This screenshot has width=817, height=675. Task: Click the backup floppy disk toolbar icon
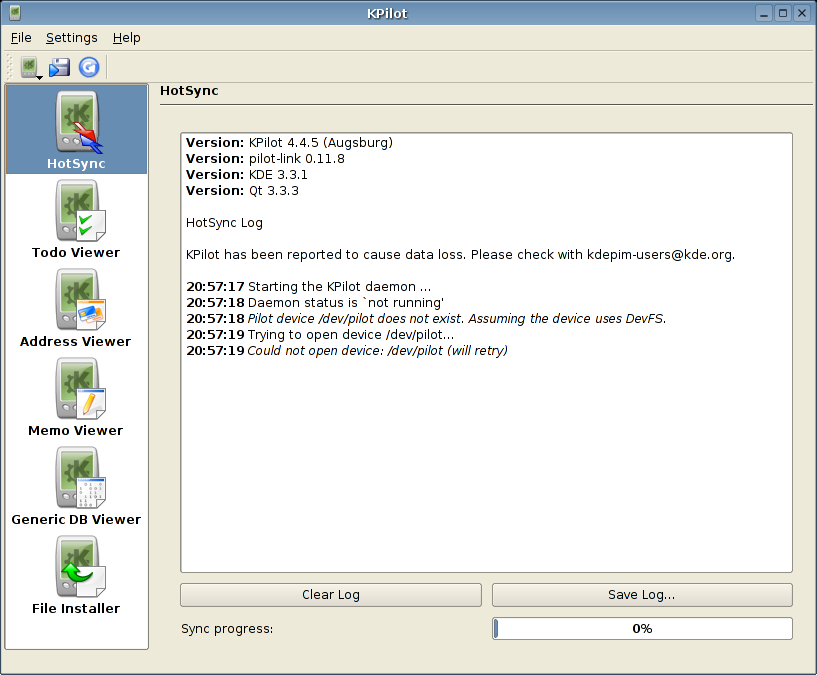[59, 67]
